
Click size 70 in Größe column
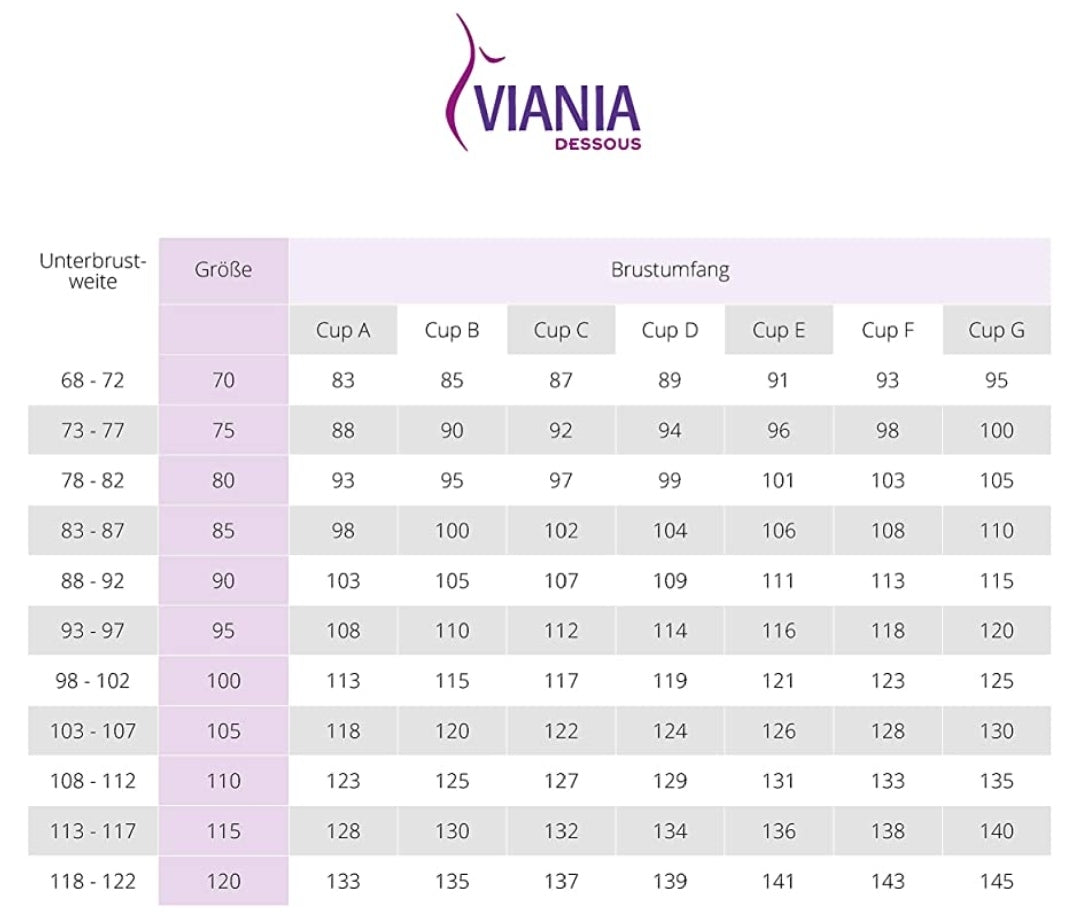[x=223, y=381]
